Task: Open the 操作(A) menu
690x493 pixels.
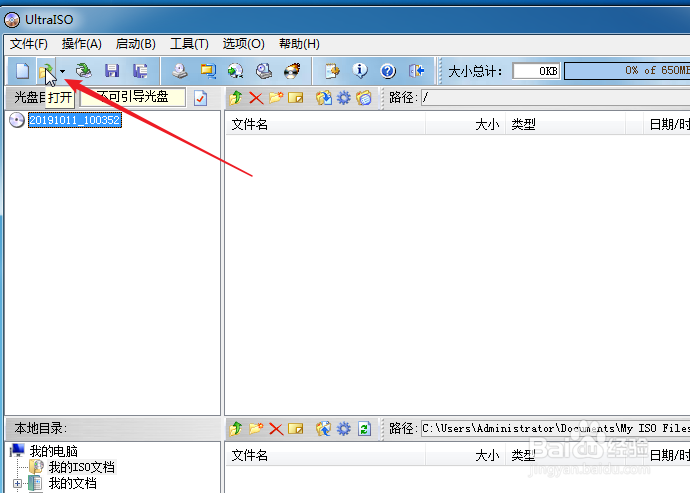Action: pyautogui.click(x=81, y=44)
